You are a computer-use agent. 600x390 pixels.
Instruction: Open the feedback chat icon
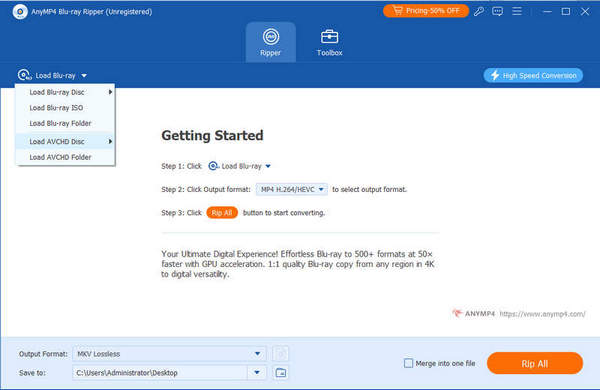(497, 11)
